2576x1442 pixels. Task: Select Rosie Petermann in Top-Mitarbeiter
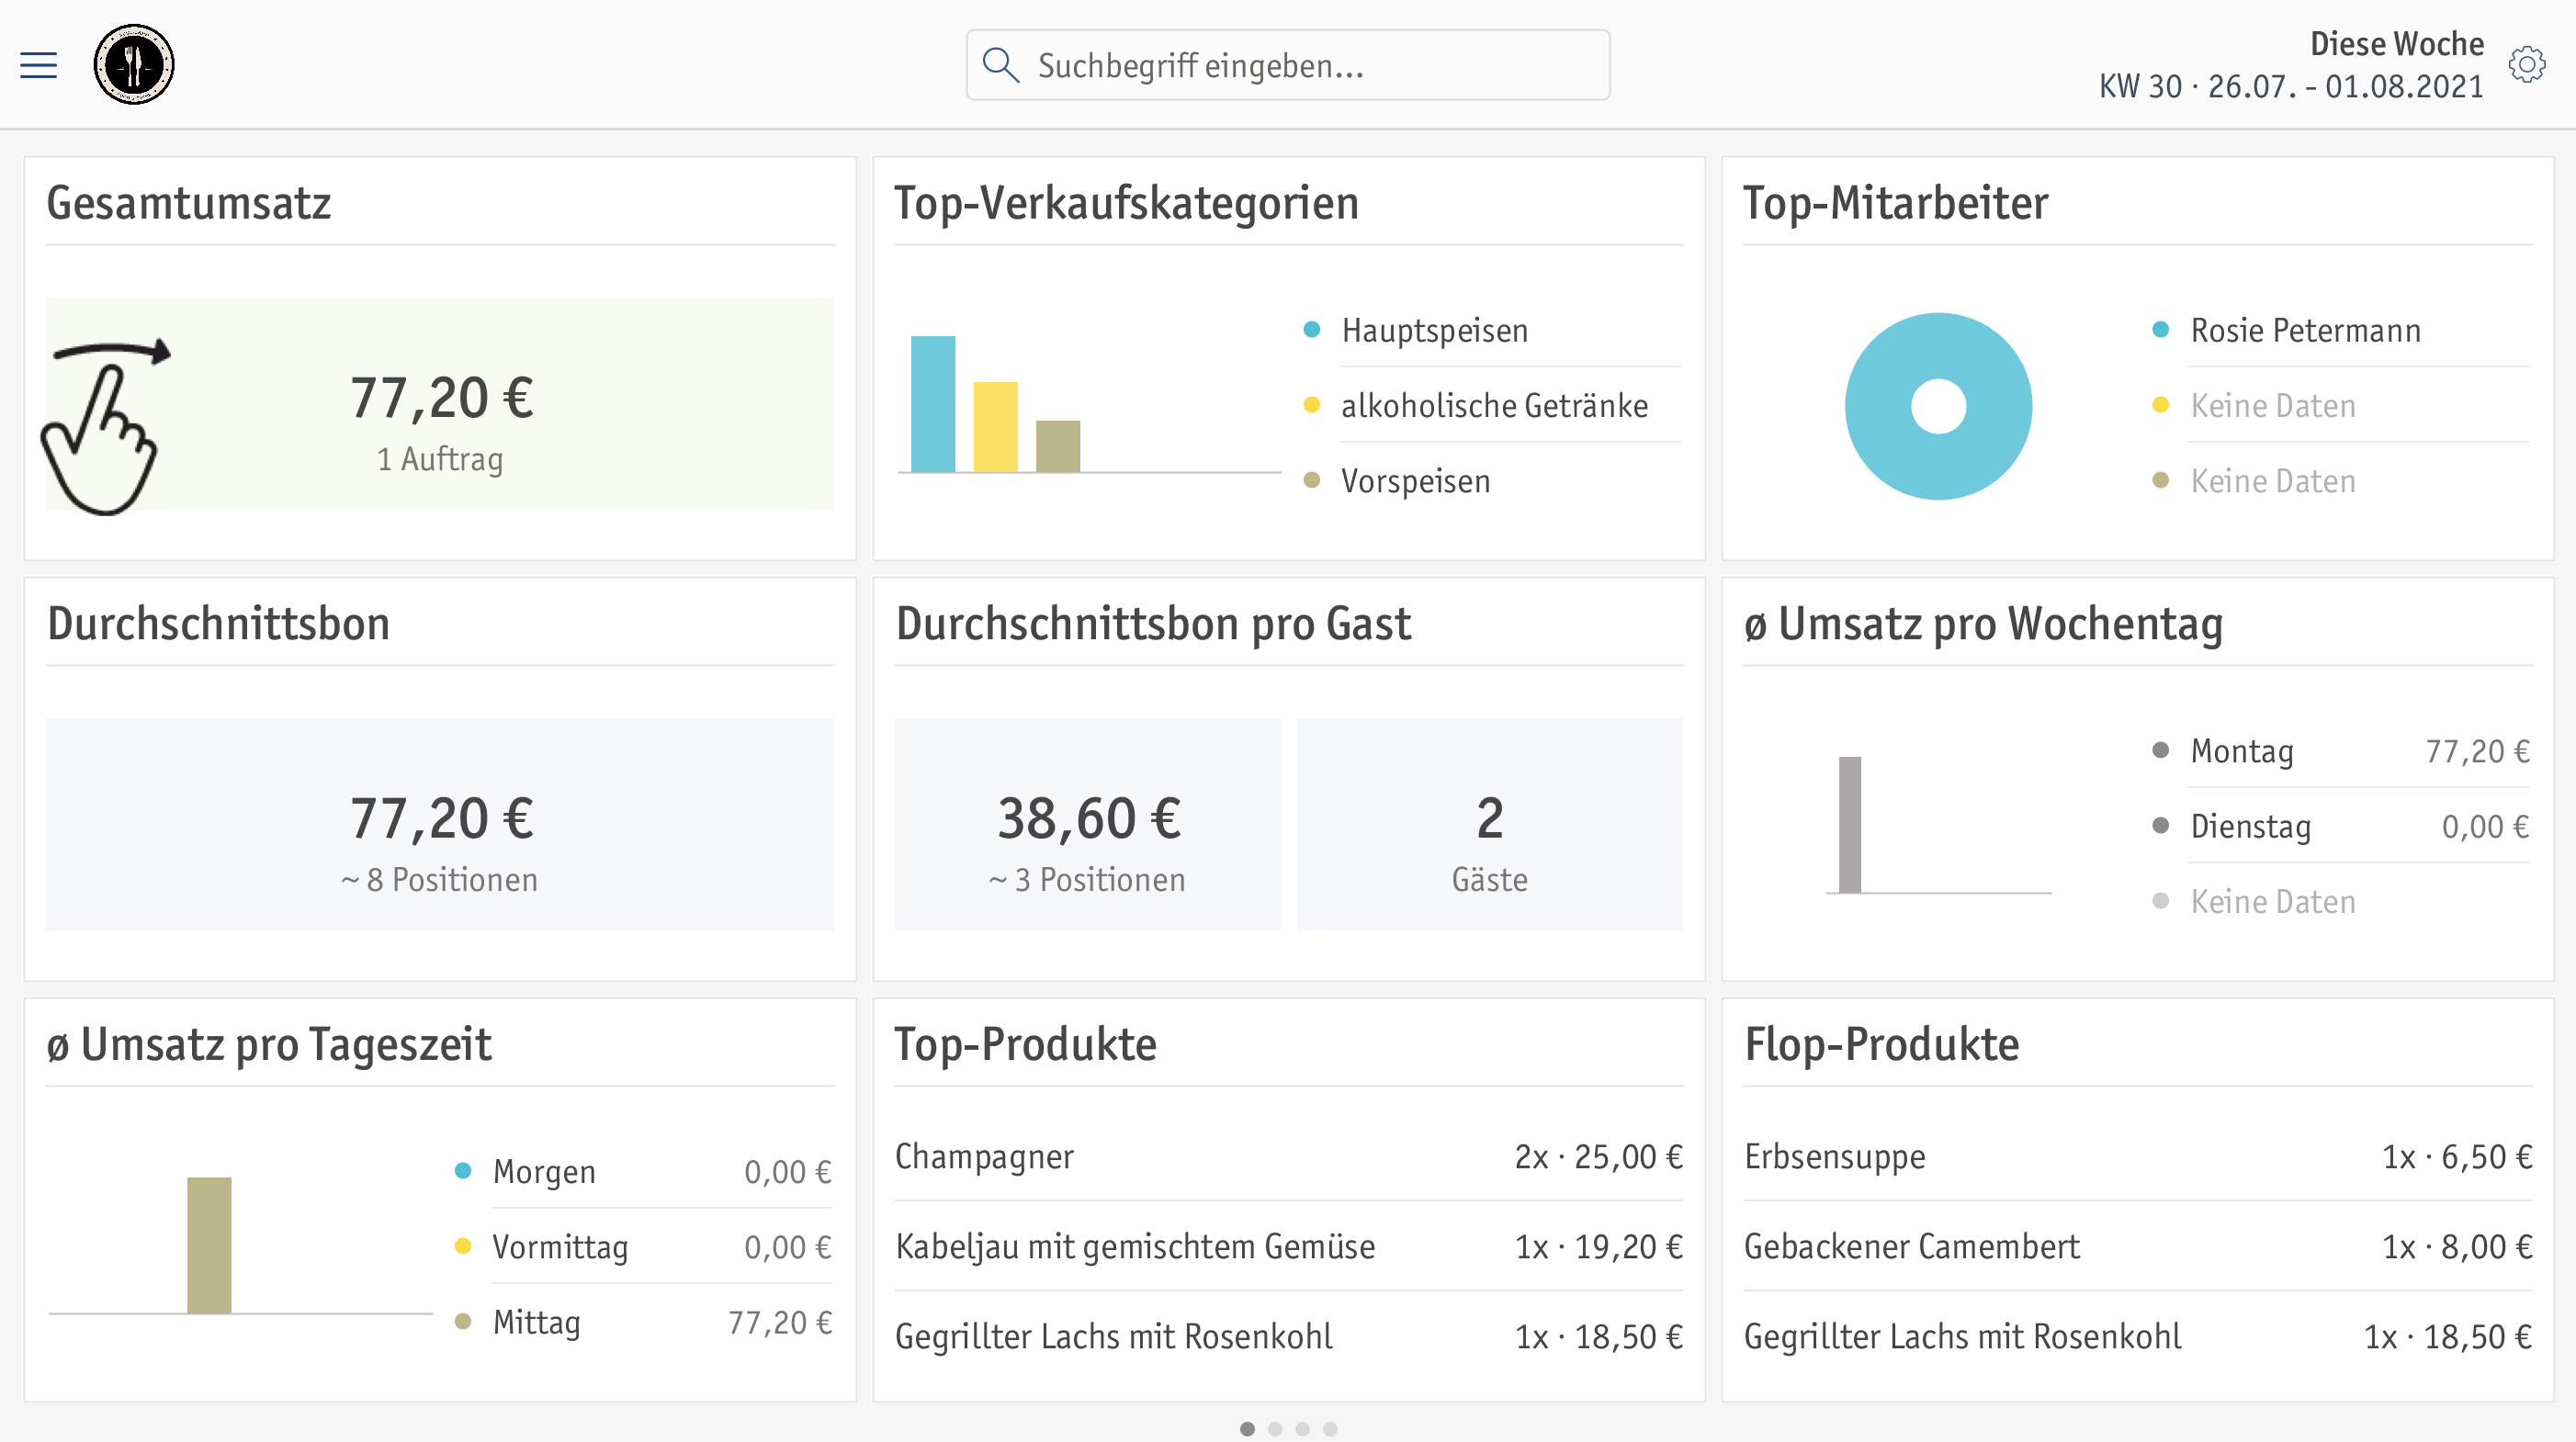(2305, 330)
